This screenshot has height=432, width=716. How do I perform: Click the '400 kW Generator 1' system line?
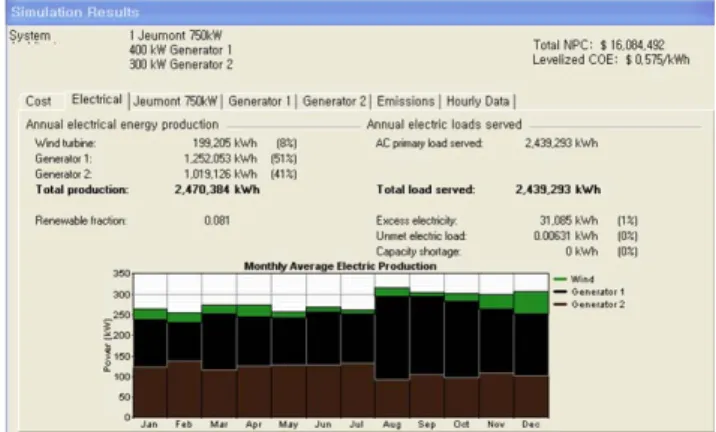click(181, 50)
